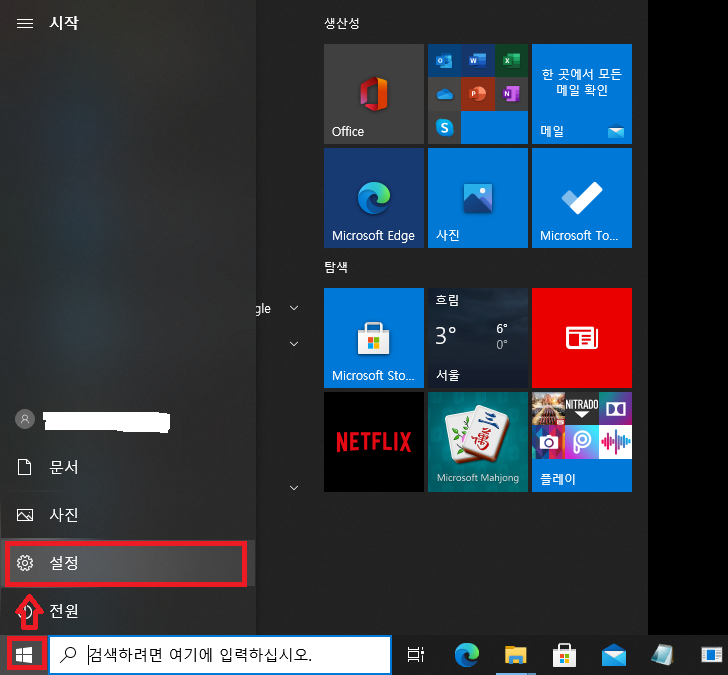Viewport: 728px width, 675px height.
Task: Open 설정 settings from the Start sidebar
Action: [127, 563]
